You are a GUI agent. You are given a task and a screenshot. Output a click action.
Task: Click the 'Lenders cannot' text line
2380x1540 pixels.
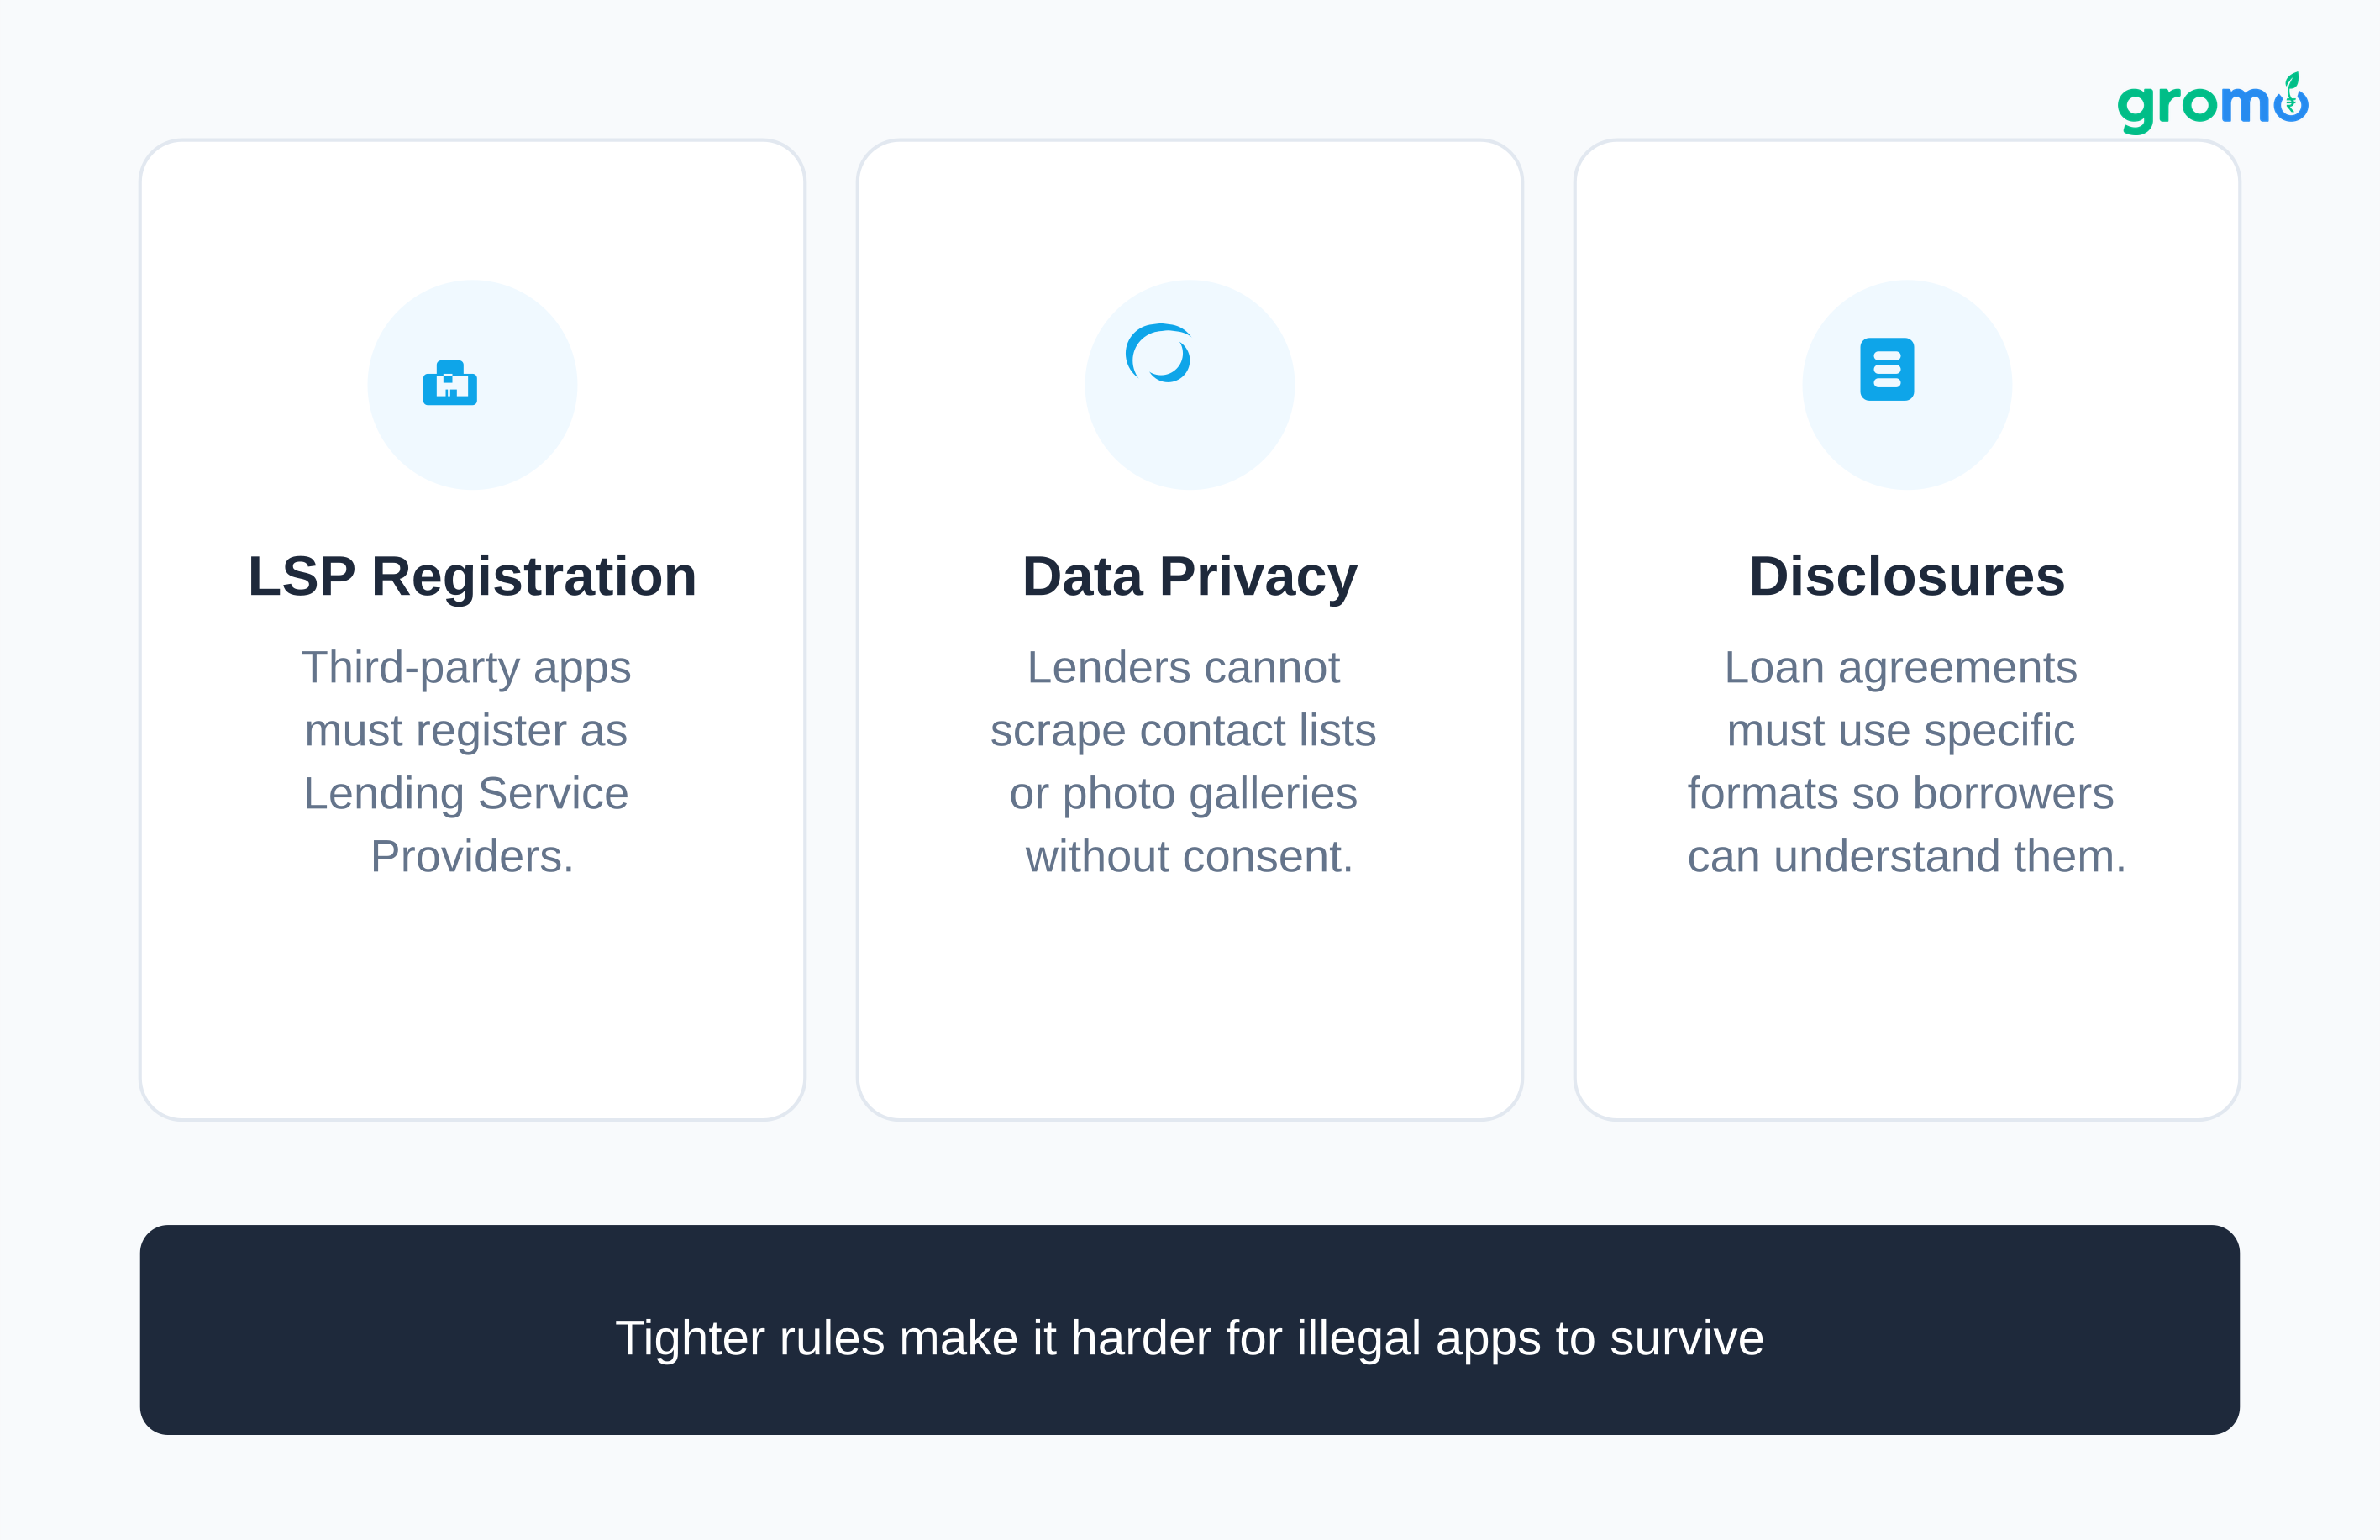[1183, 668]
